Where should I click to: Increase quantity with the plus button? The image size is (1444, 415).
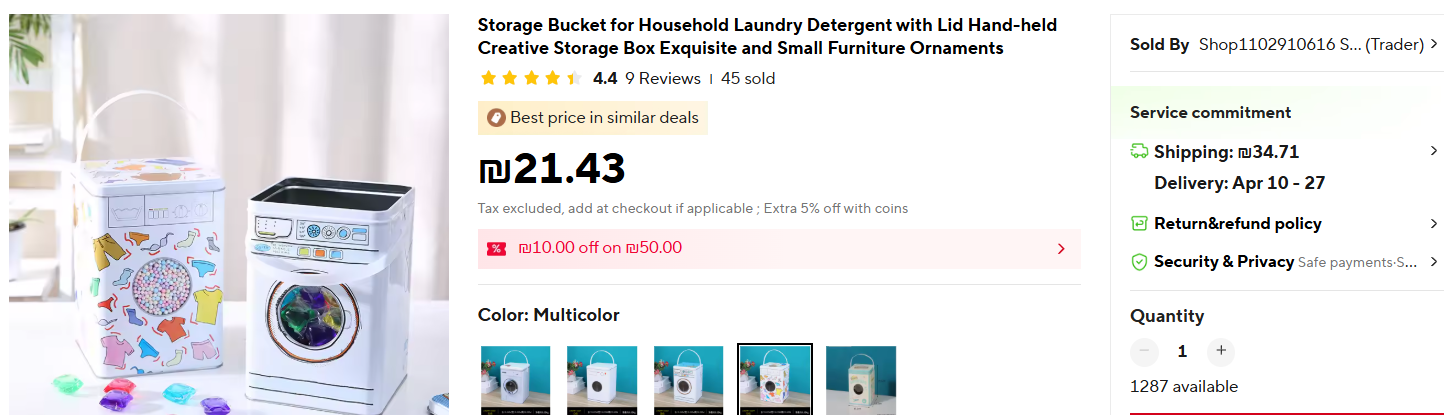(x=1220, y=351)
